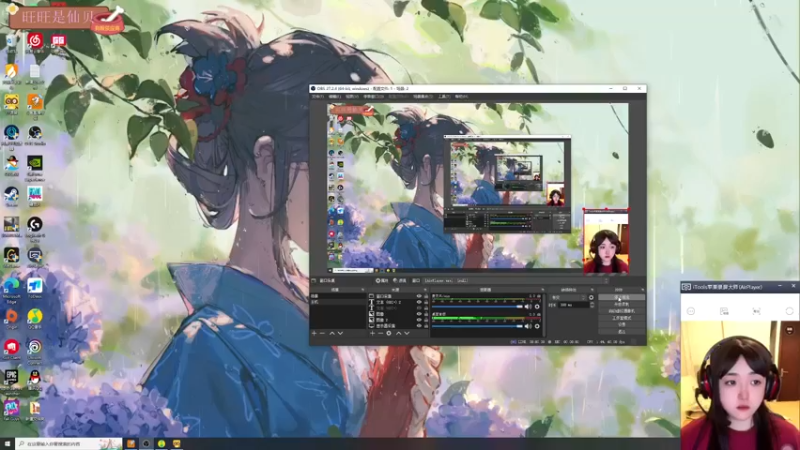Click the 开始录制 start recording button

click(621, 304)
